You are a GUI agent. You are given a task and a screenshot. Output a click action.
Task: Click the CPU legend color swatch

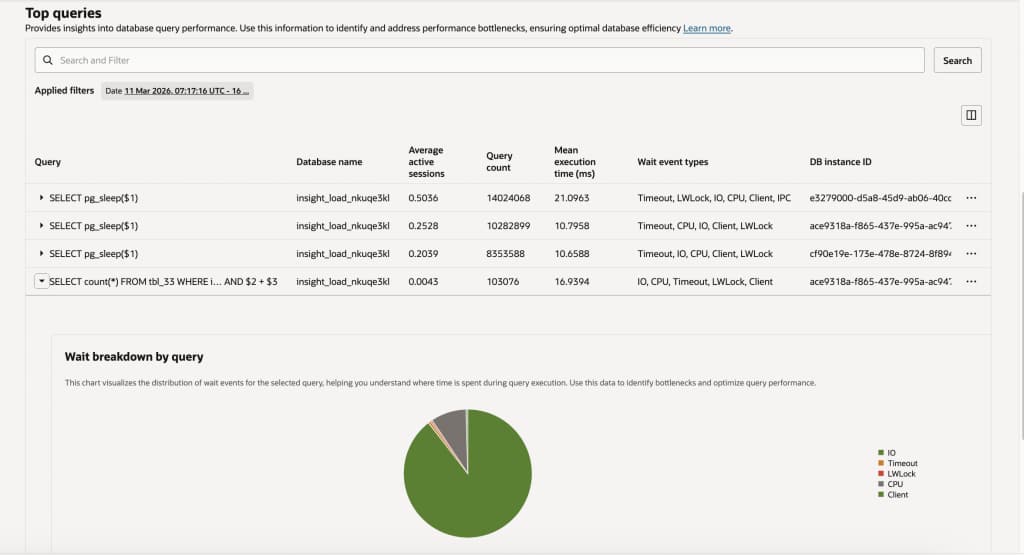pos(881,484)
